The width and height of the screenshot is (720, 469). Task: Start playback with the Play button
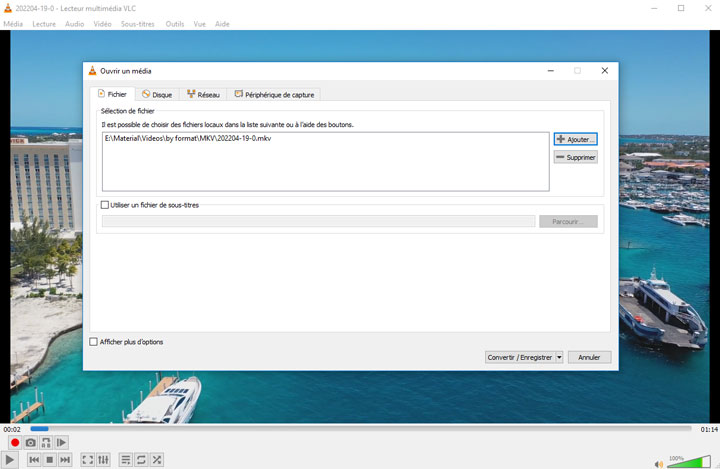[x=10, y=459]
